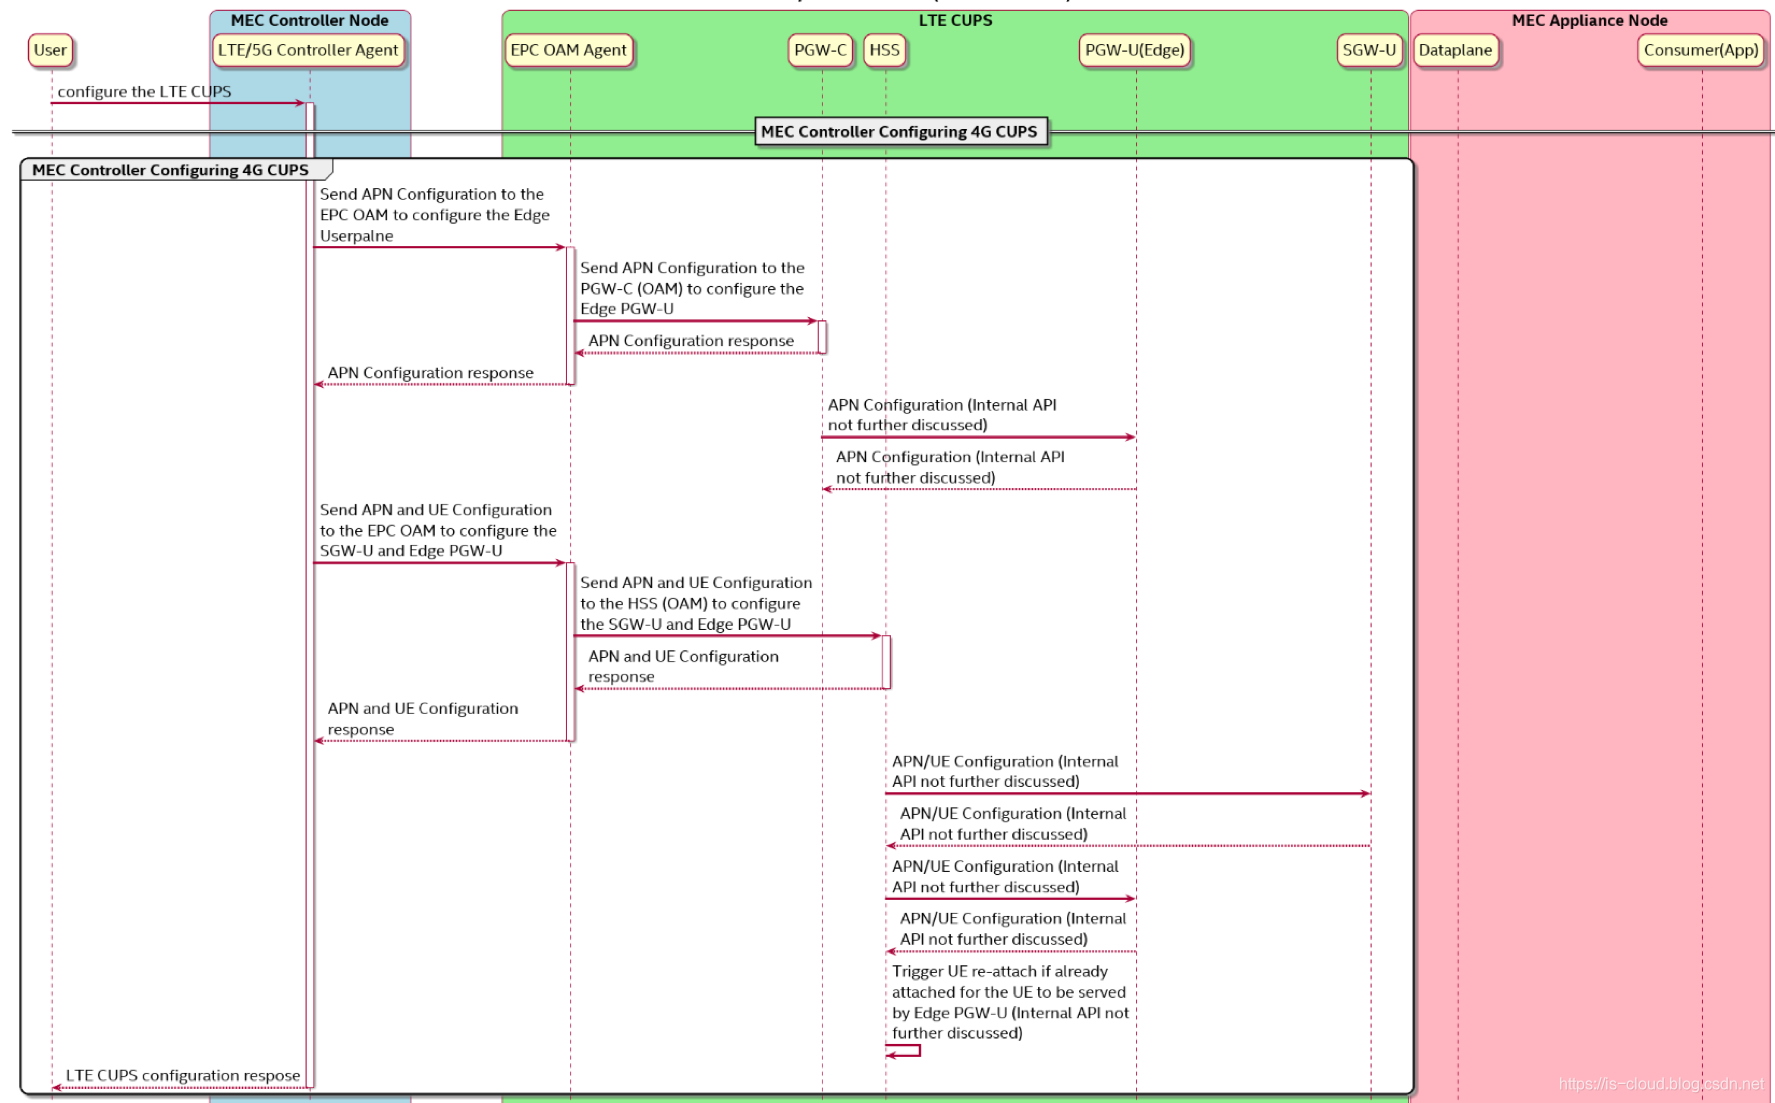Click the MEC Appliance Node heading

(1589, 20)
